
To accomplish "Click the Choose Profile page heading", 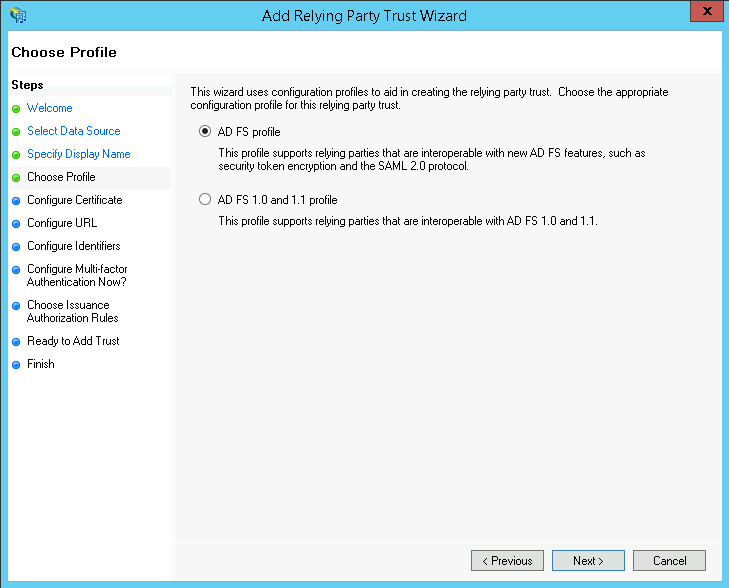I will pyautogui.click(x=64, y=52).
